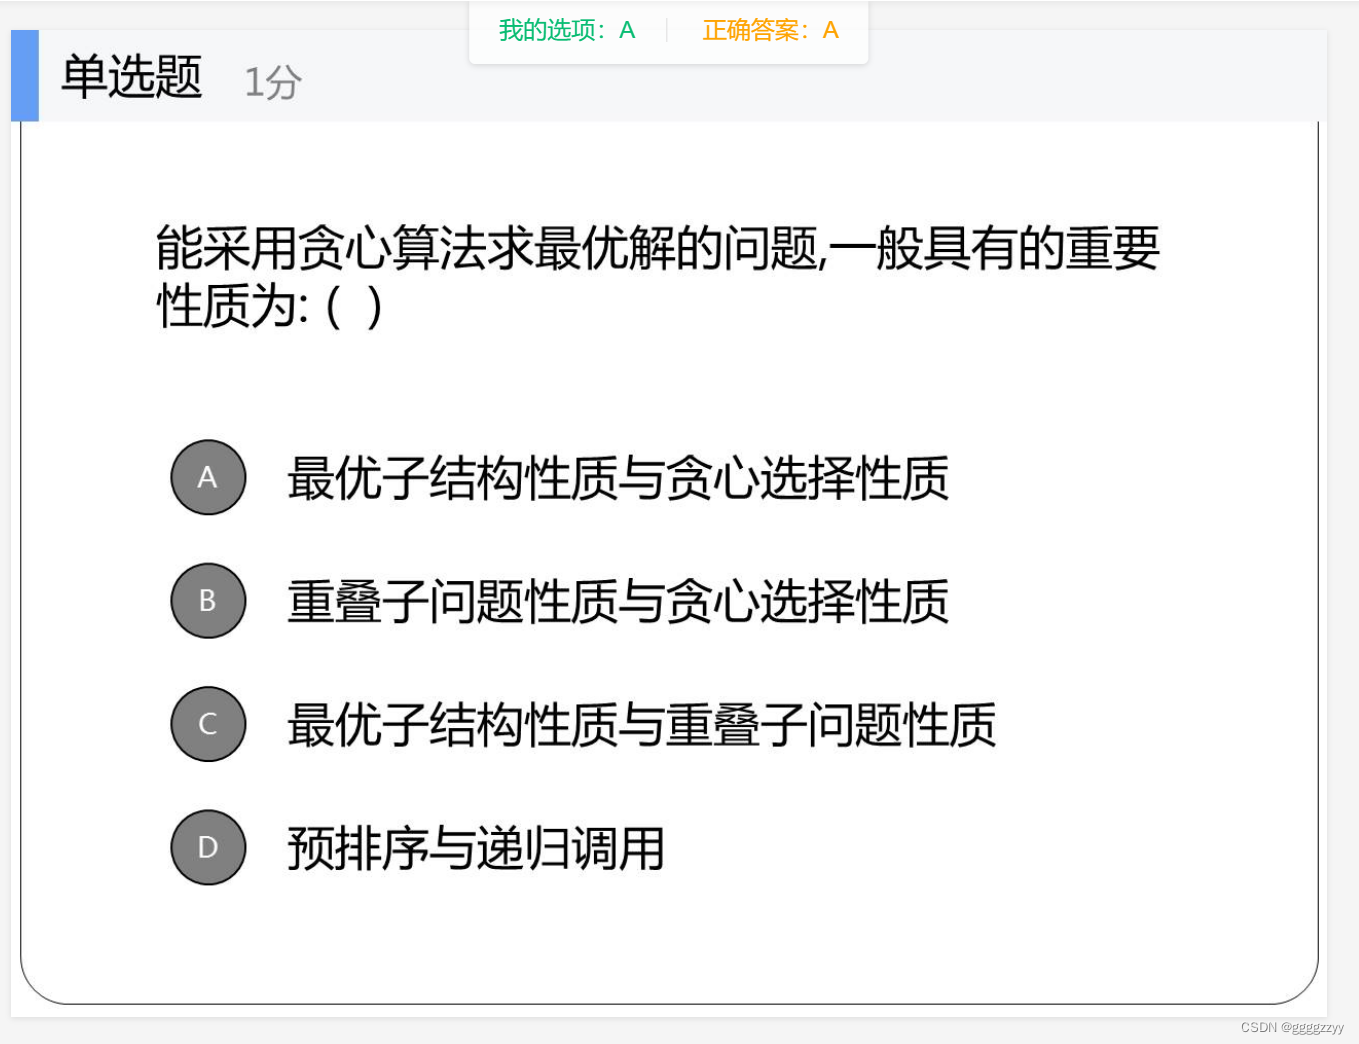
Task: Select the option text 重叠子问题性质与贪心选择性质
Action: point(617,600)
